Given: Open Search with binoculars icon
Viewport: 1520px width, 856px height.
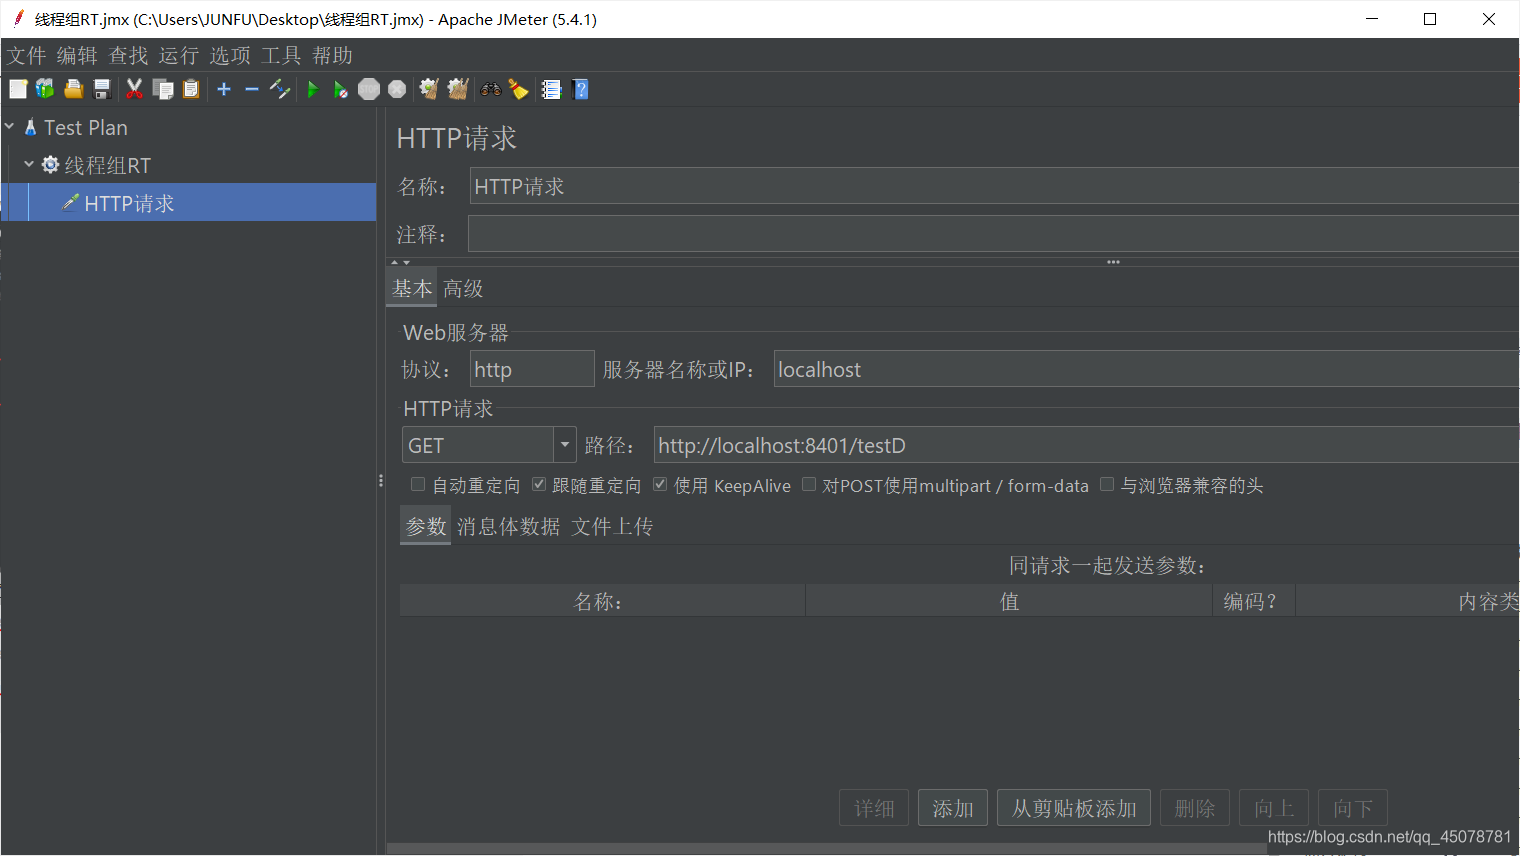Looking at the screenshot, I should pyautogui.click(x=490, y=89).
